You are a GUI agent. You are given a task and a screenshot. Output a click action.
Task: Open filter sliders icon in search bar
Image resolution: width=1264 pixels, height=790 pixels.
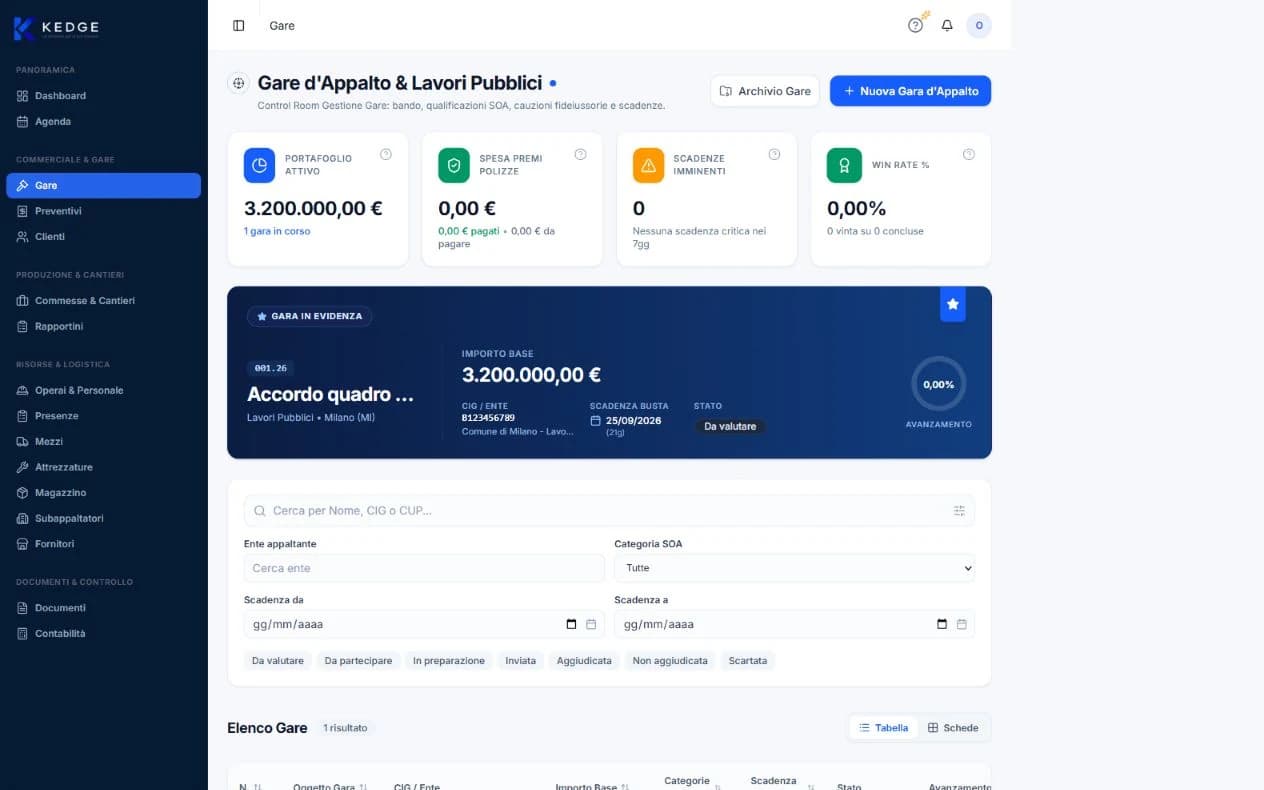[x=959, y=511]
